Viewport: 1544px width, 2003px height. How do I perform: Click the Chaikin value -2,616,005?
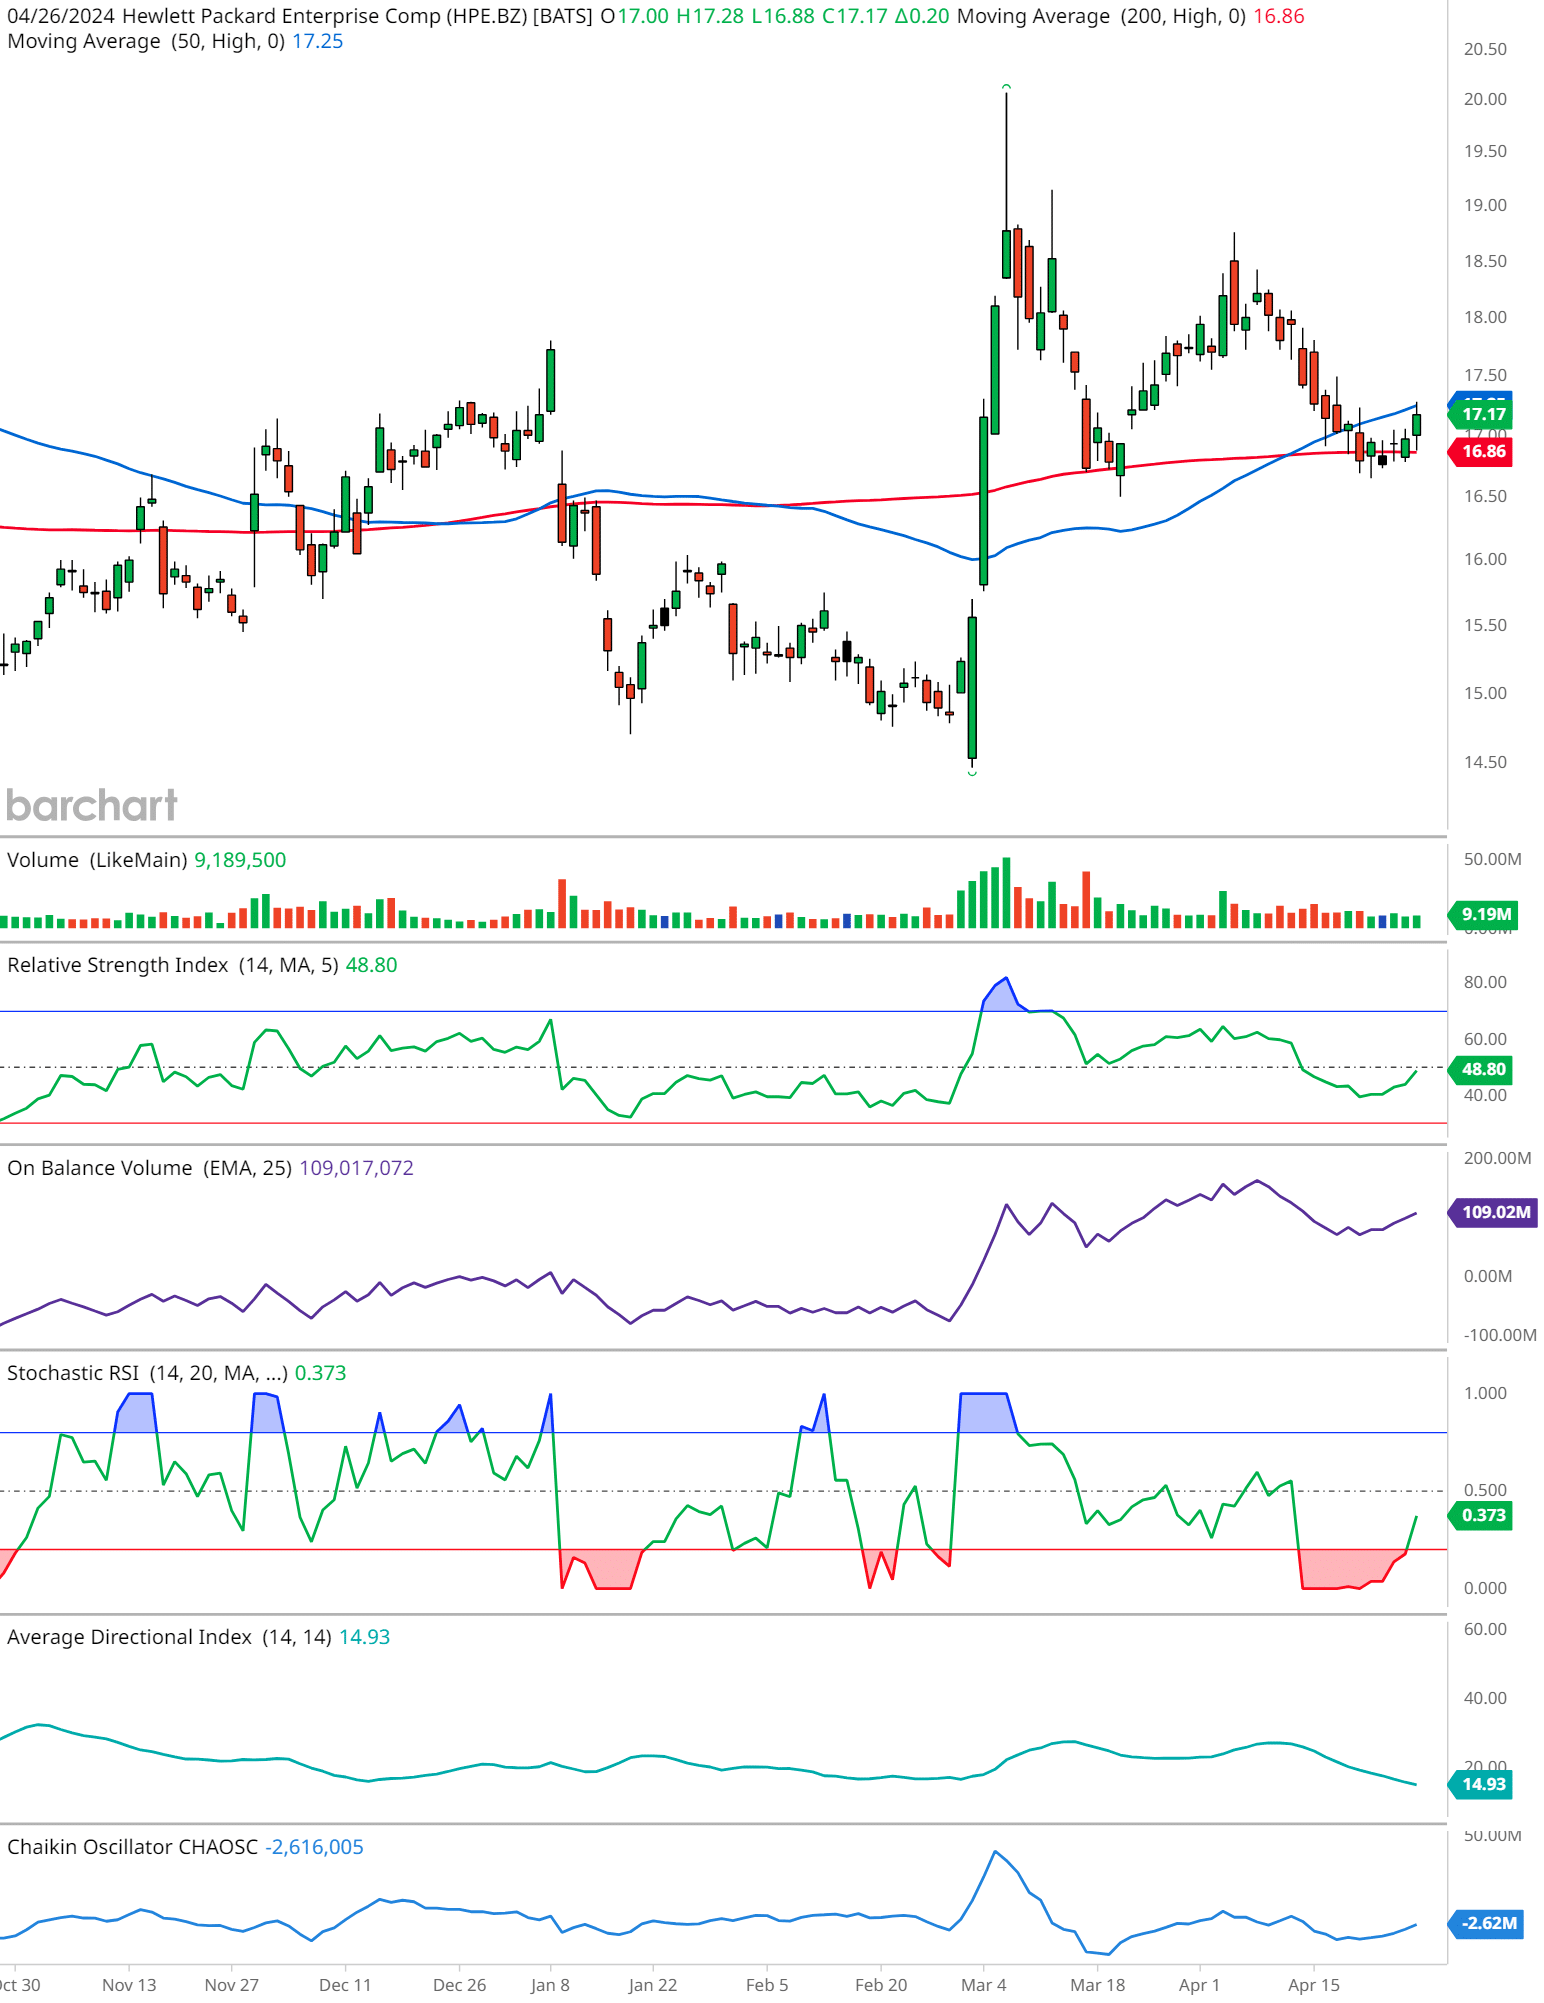click(x=314, y=1847)
